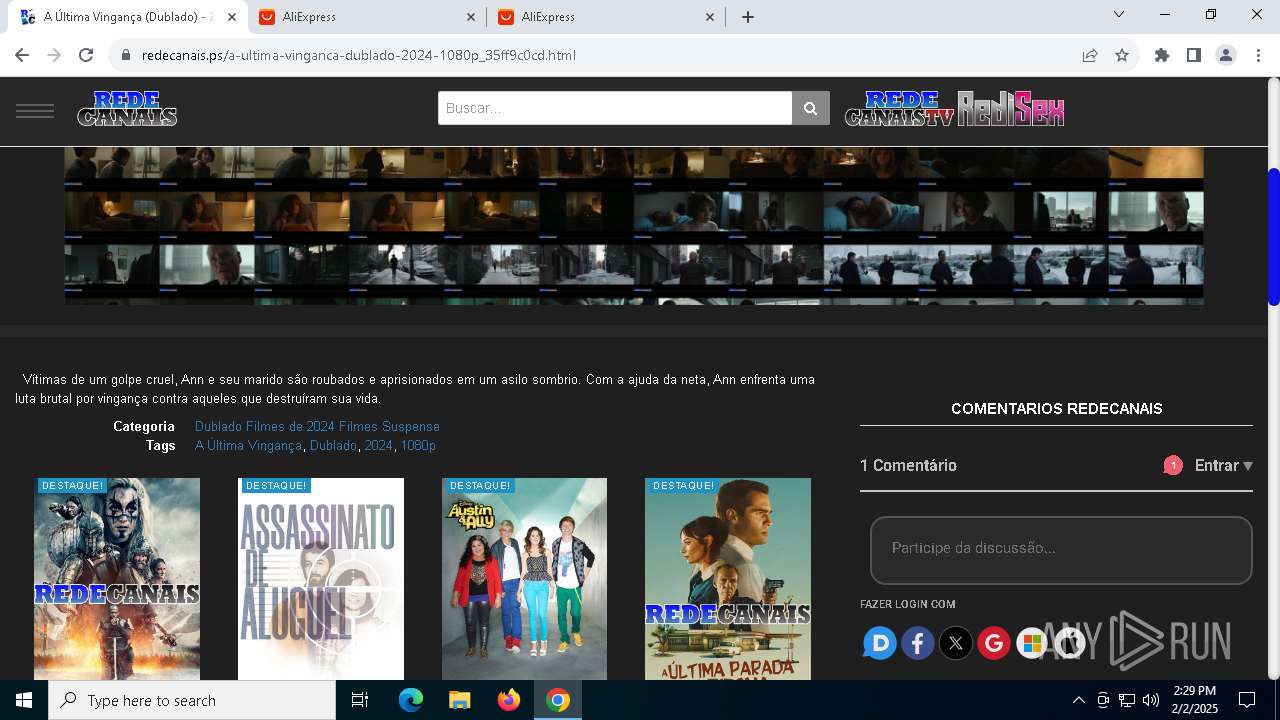Screen dimensions: 1280x720
Task: Click the RedeCanais logo in the header
Action: pyautogui.click(x=127, y=109)
